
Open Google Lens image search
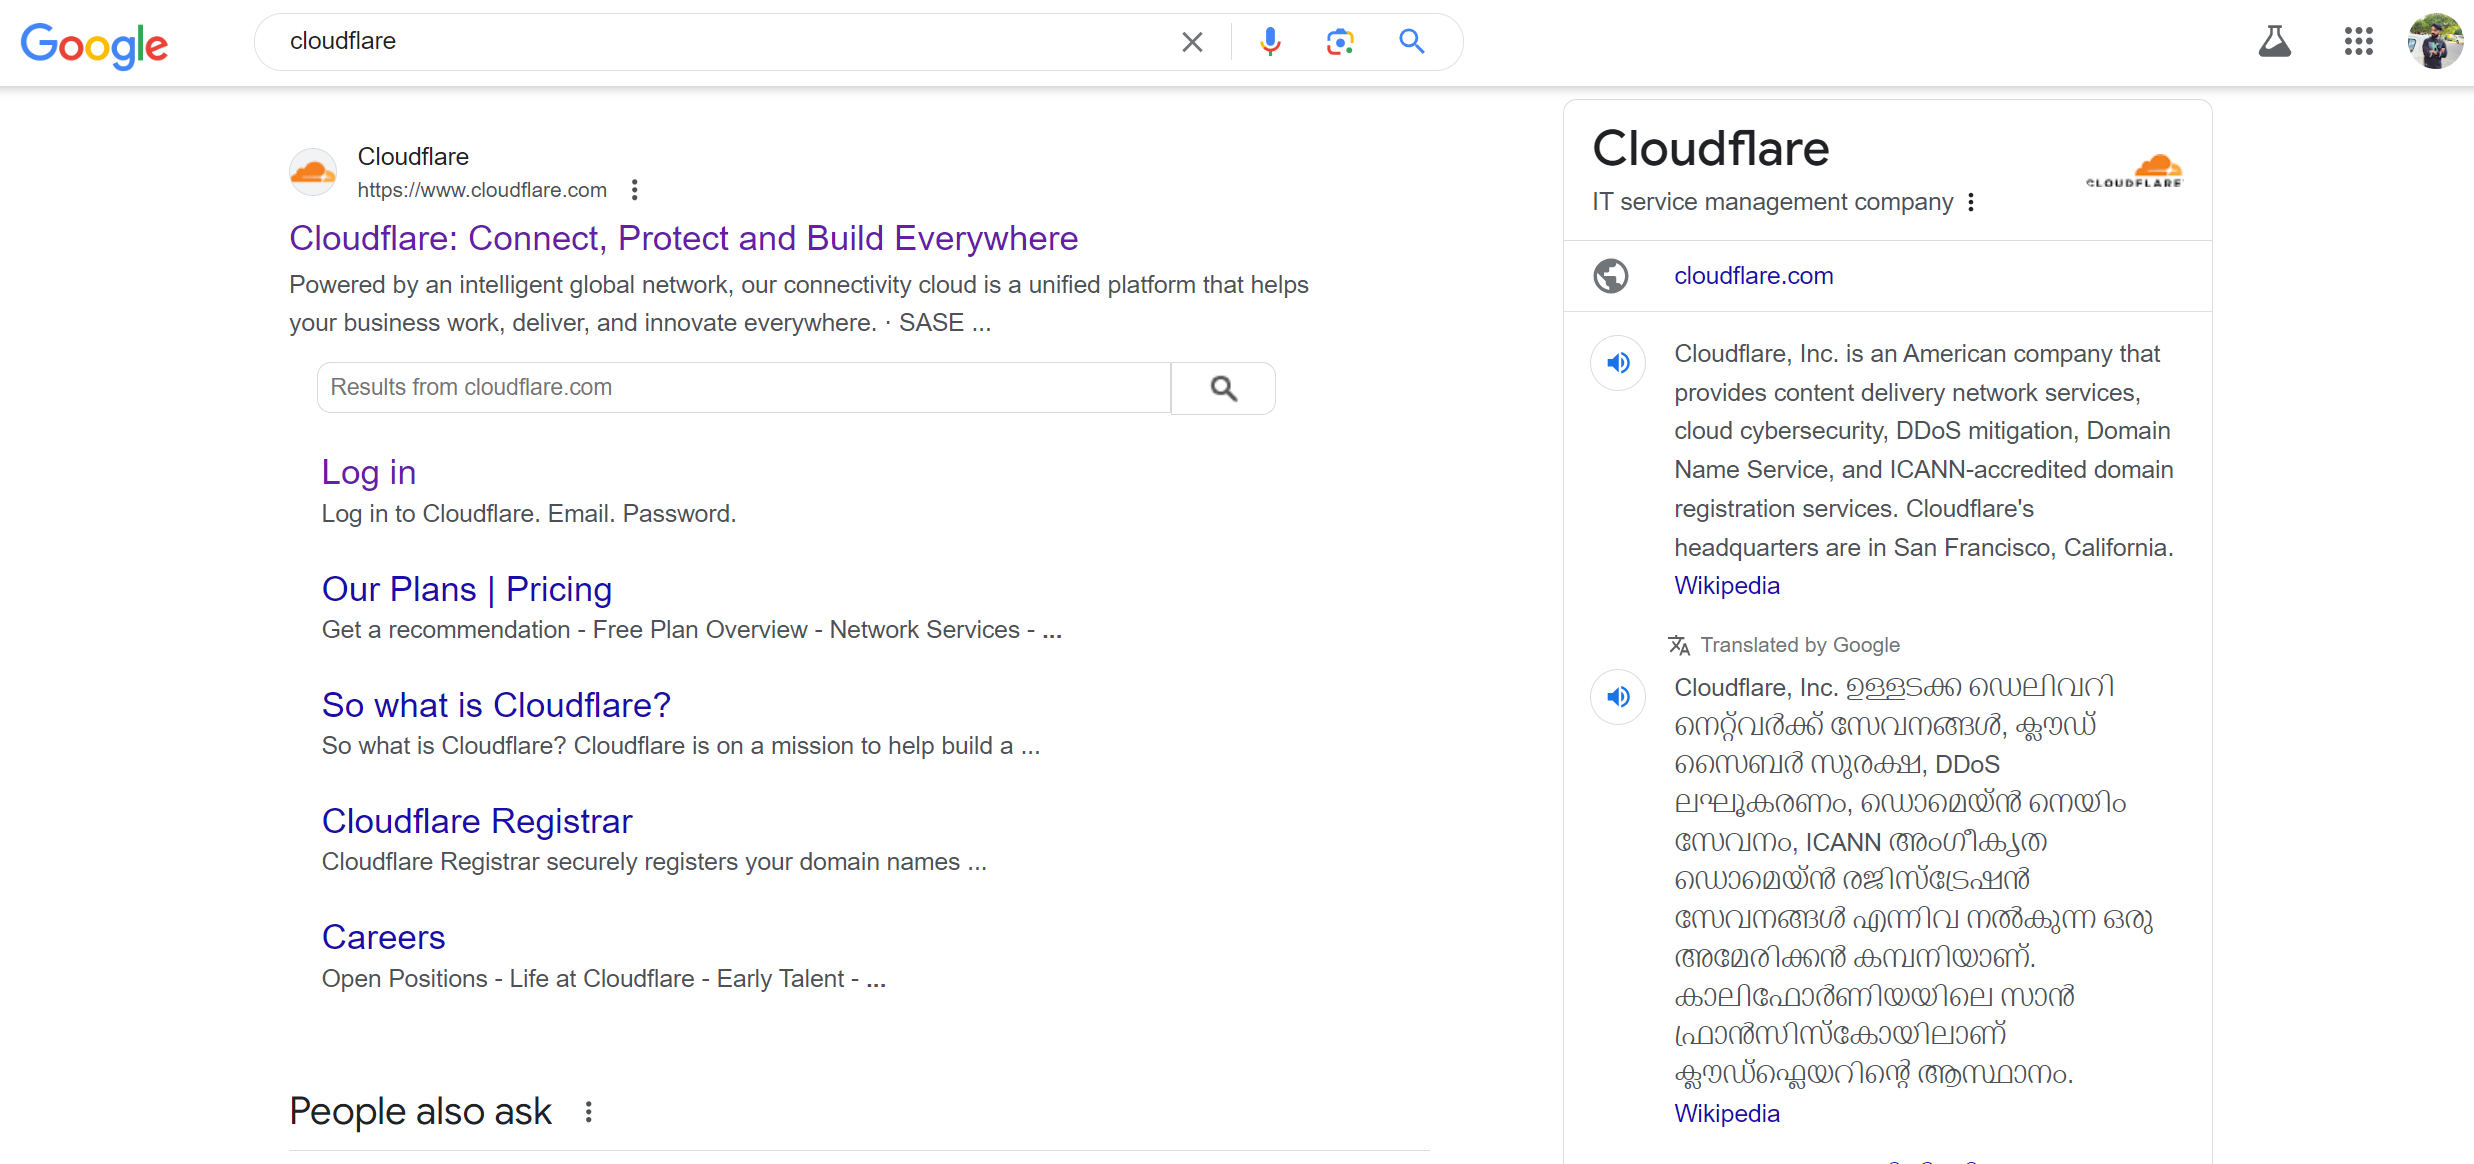1340,41
